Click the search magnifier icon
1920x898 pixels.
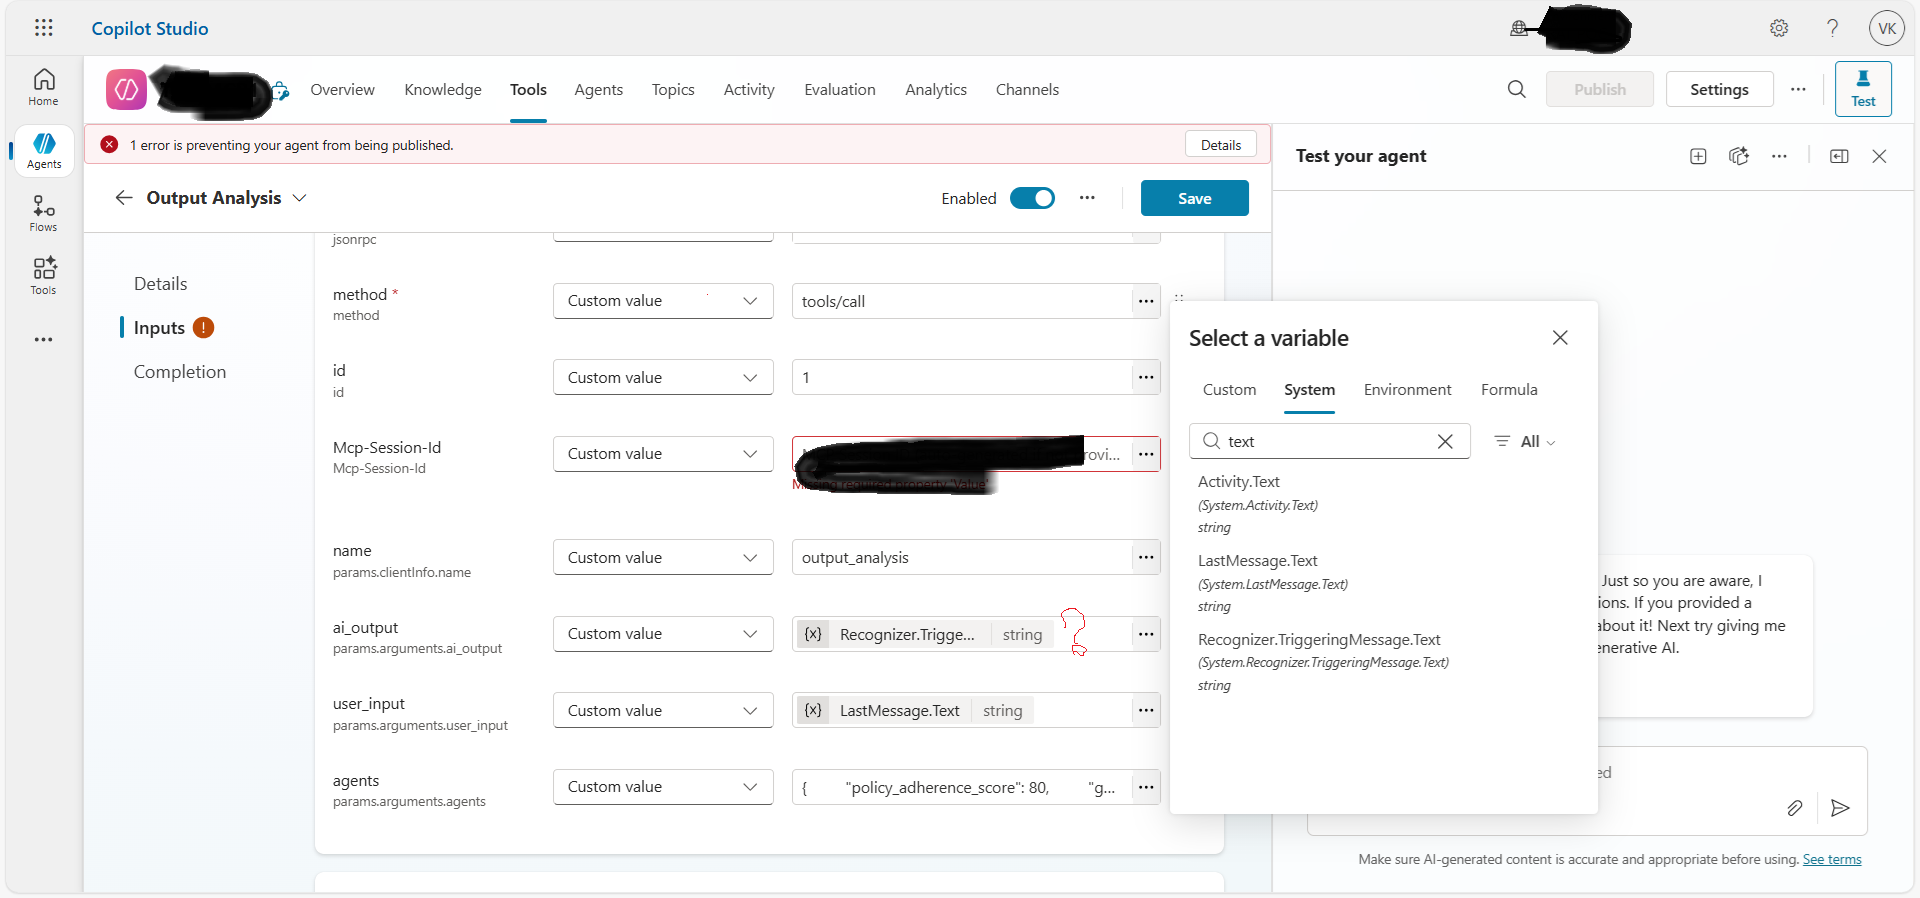pyautogui.click(x=1516, y=89)
